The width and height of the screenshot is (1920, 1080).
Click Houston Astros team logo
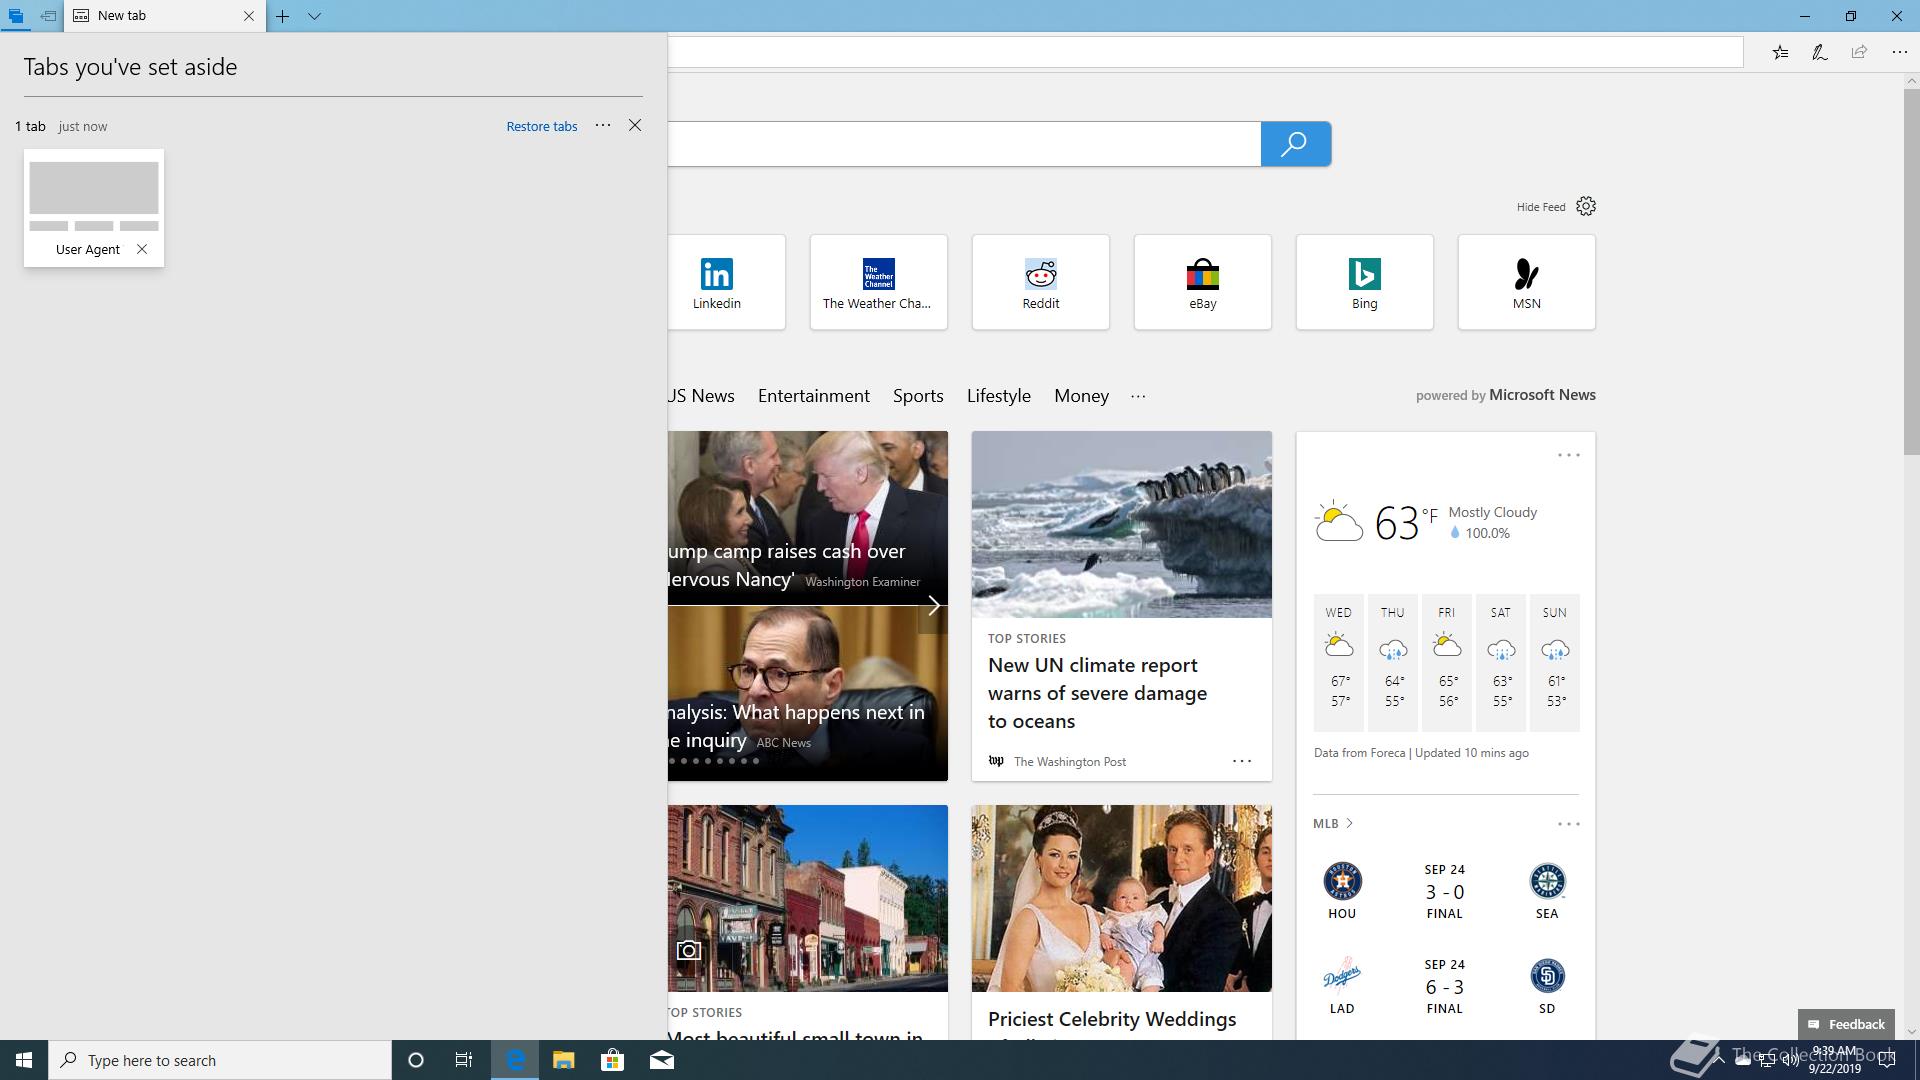(1342, 881)
